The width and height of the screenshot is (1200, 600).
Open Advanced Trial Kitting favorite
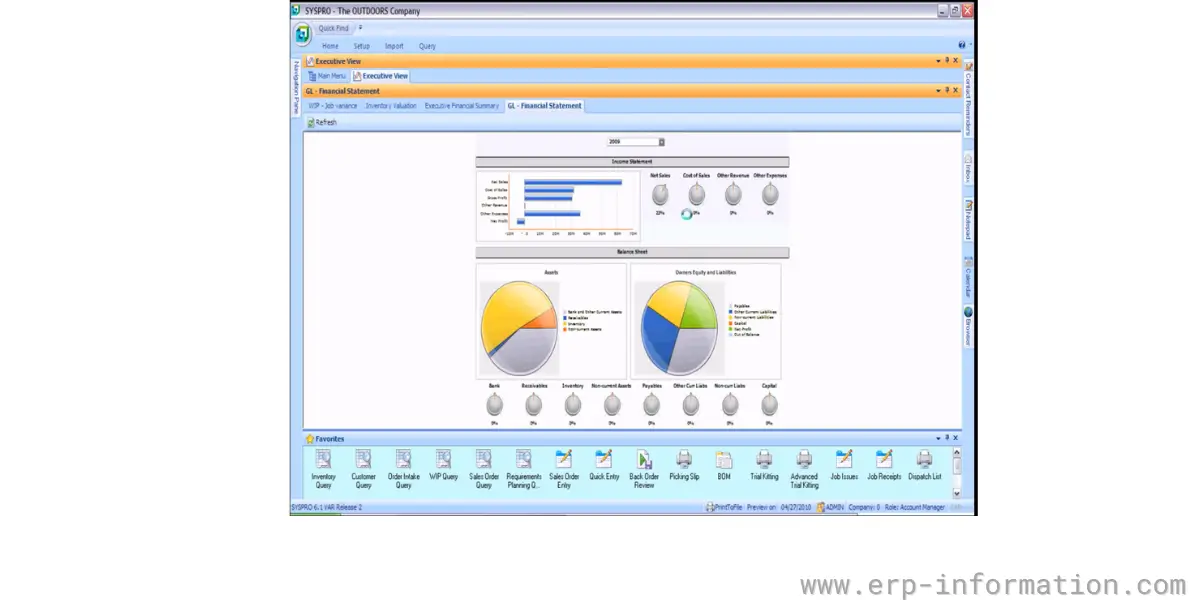pos(804,467)
